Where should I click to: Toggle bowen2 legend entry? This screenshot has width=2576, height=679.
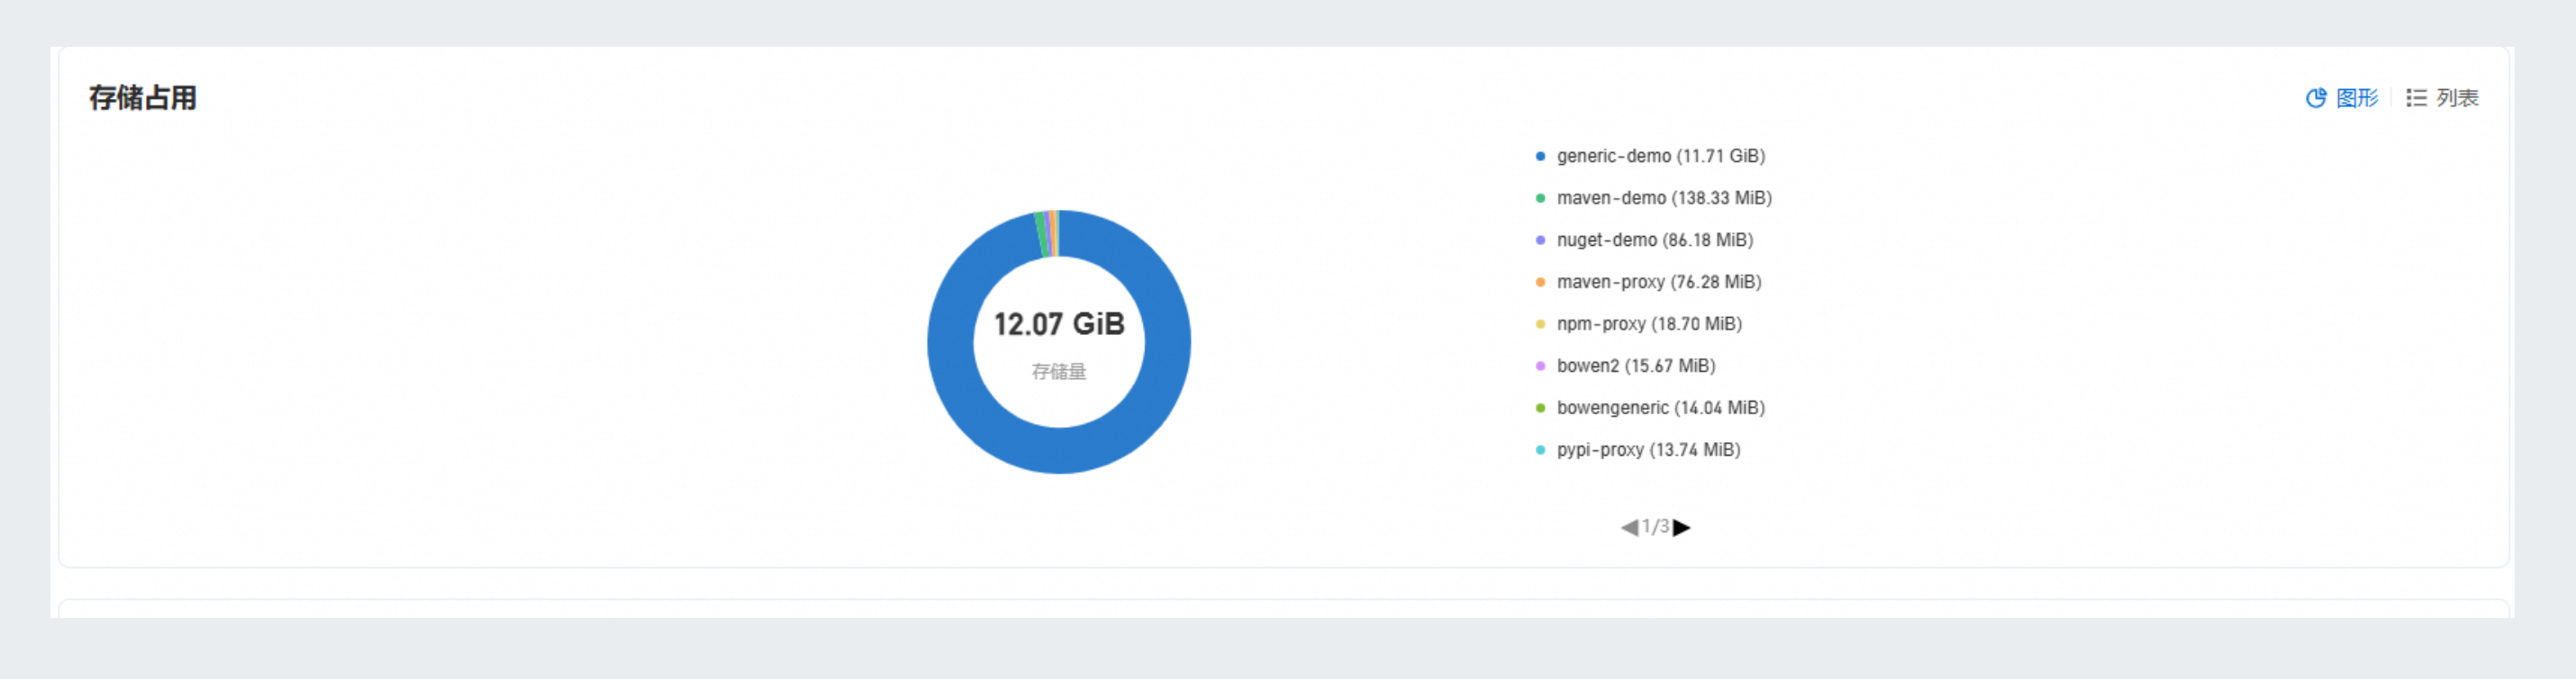click(1635, 366)
